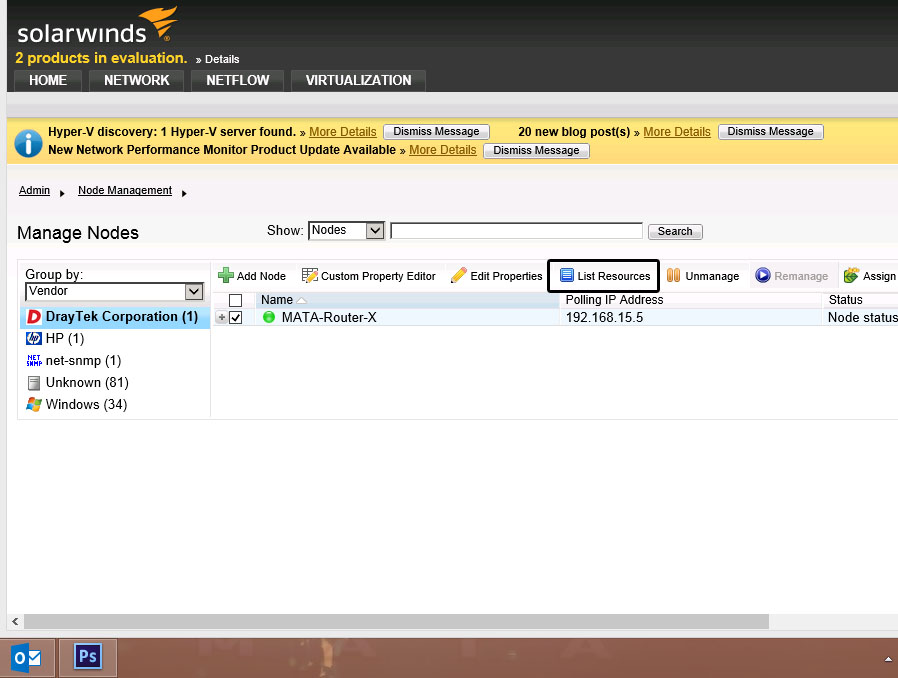Show hidden system tray icons
Viewport: 898px width, 678px height.
888,659
